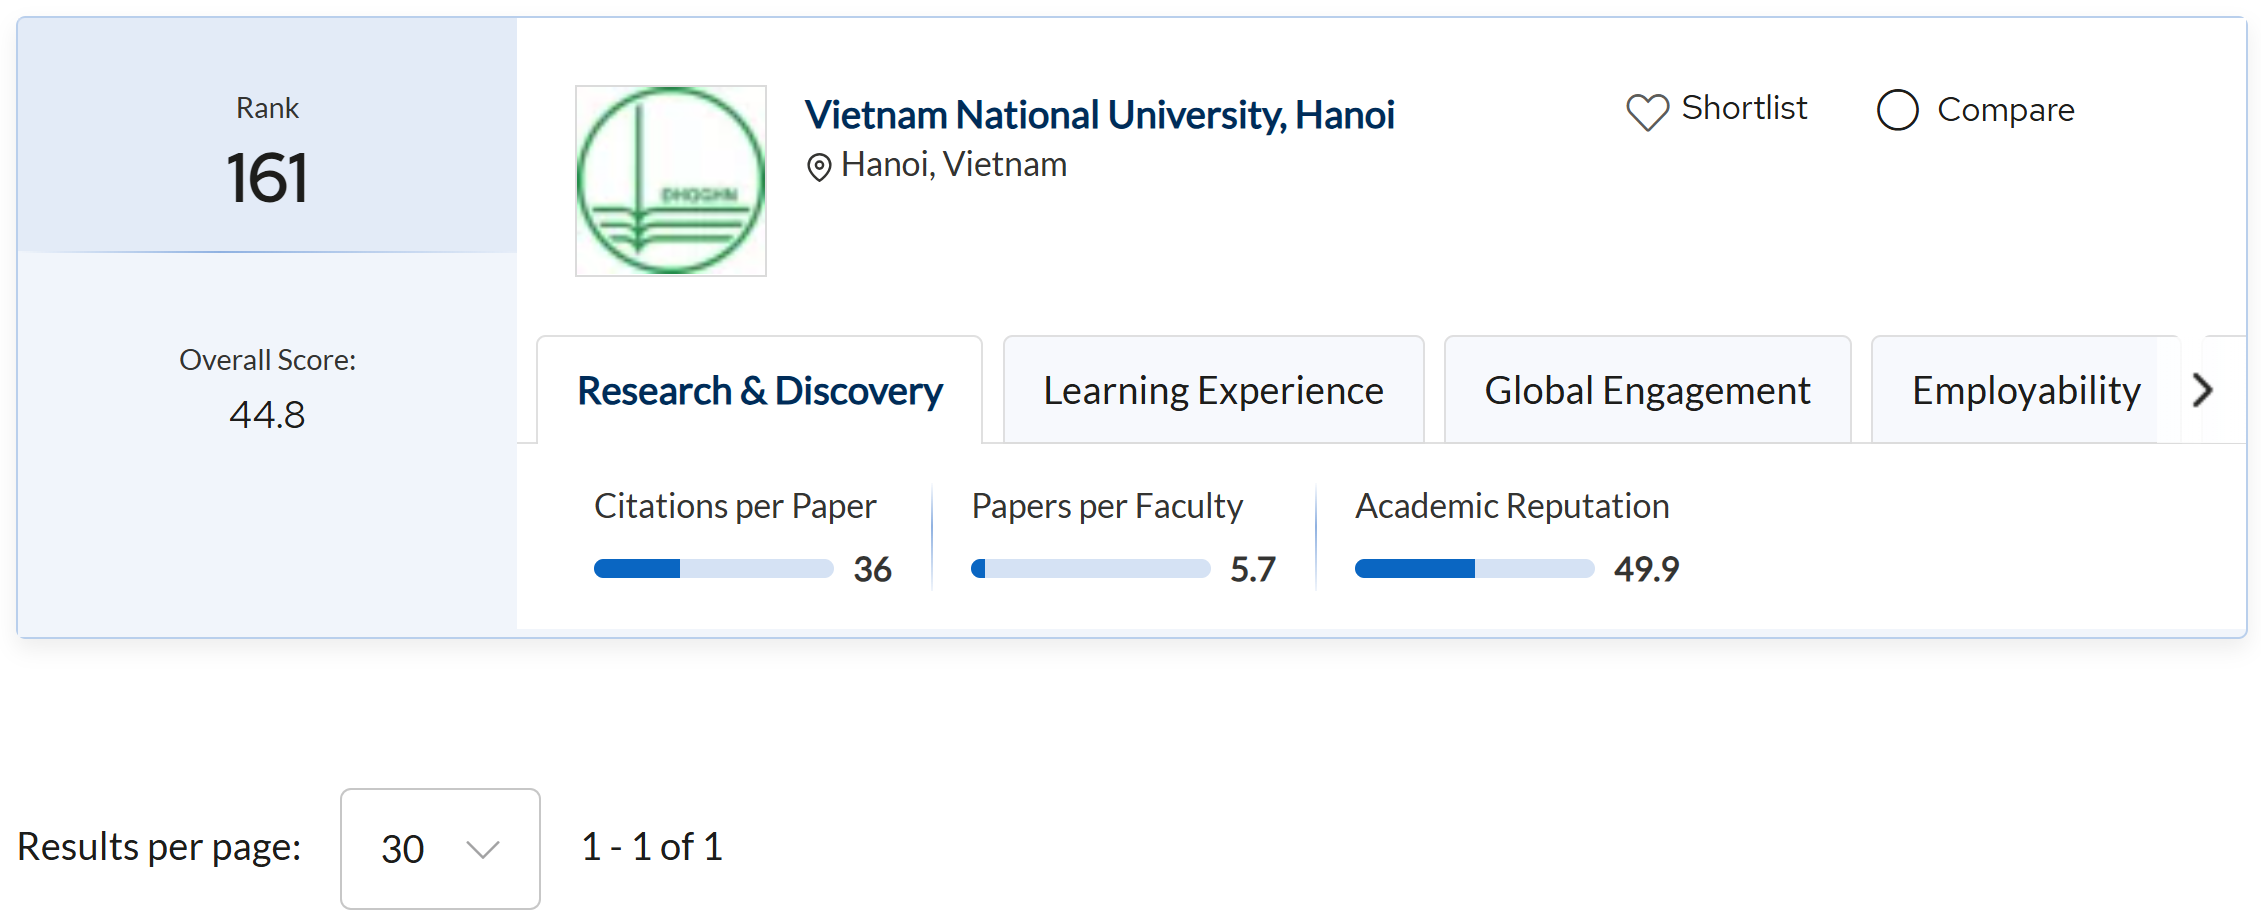The height and width of the screenshot is (922, 2261).
Task: Click the dropdown chevron beside 30
Action: pos(482,849)
